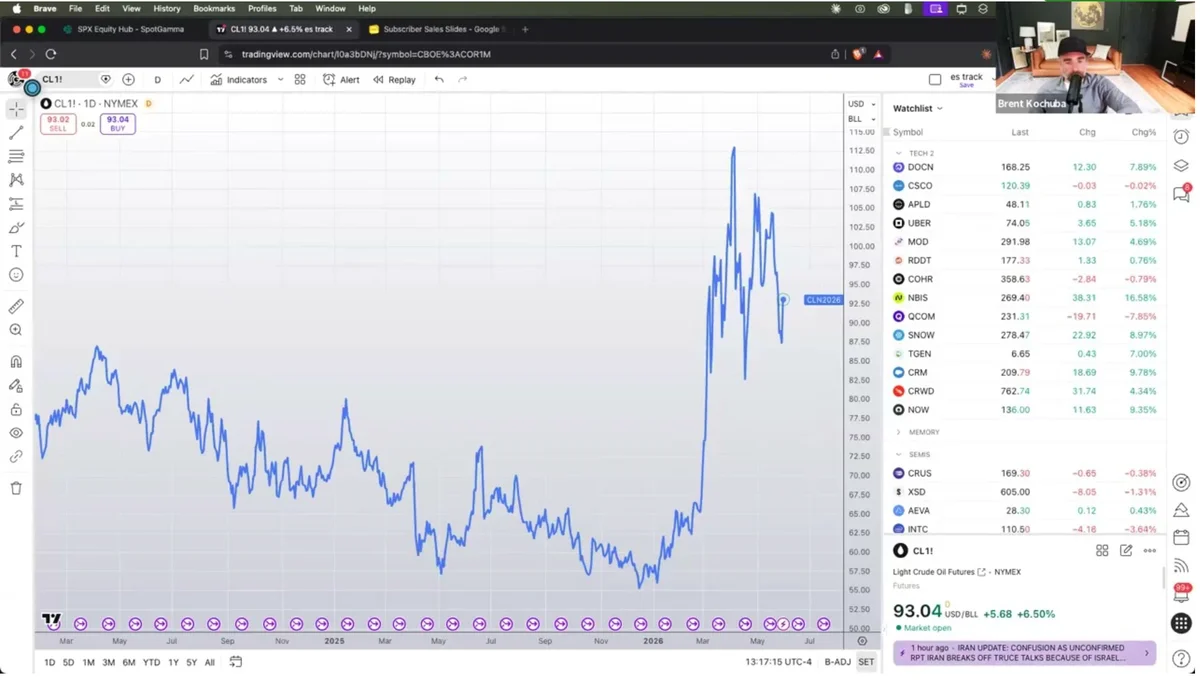Image resolution: width=1200 pixels, height=680 pixels.
Task: Save the es track layout
Action: 966,85
